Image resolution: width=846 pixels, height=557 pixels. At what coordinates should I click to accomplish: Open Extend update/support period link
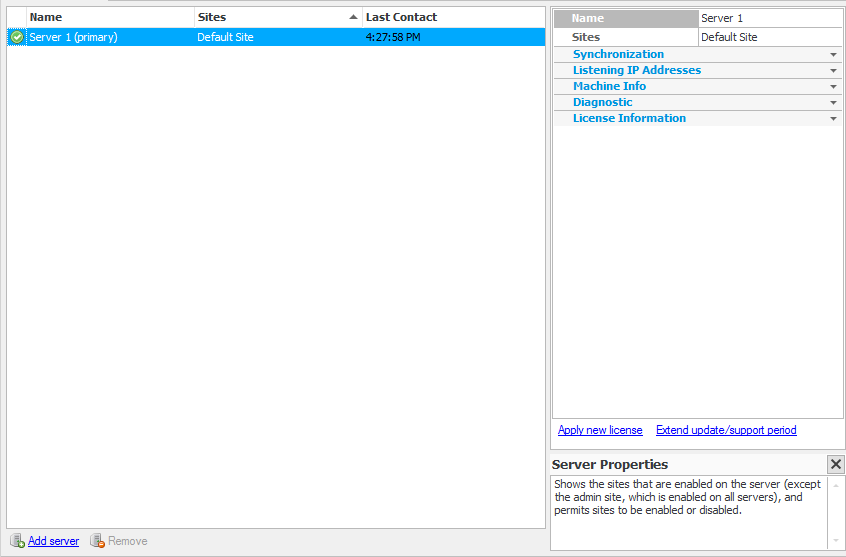(x=726, y=430)
